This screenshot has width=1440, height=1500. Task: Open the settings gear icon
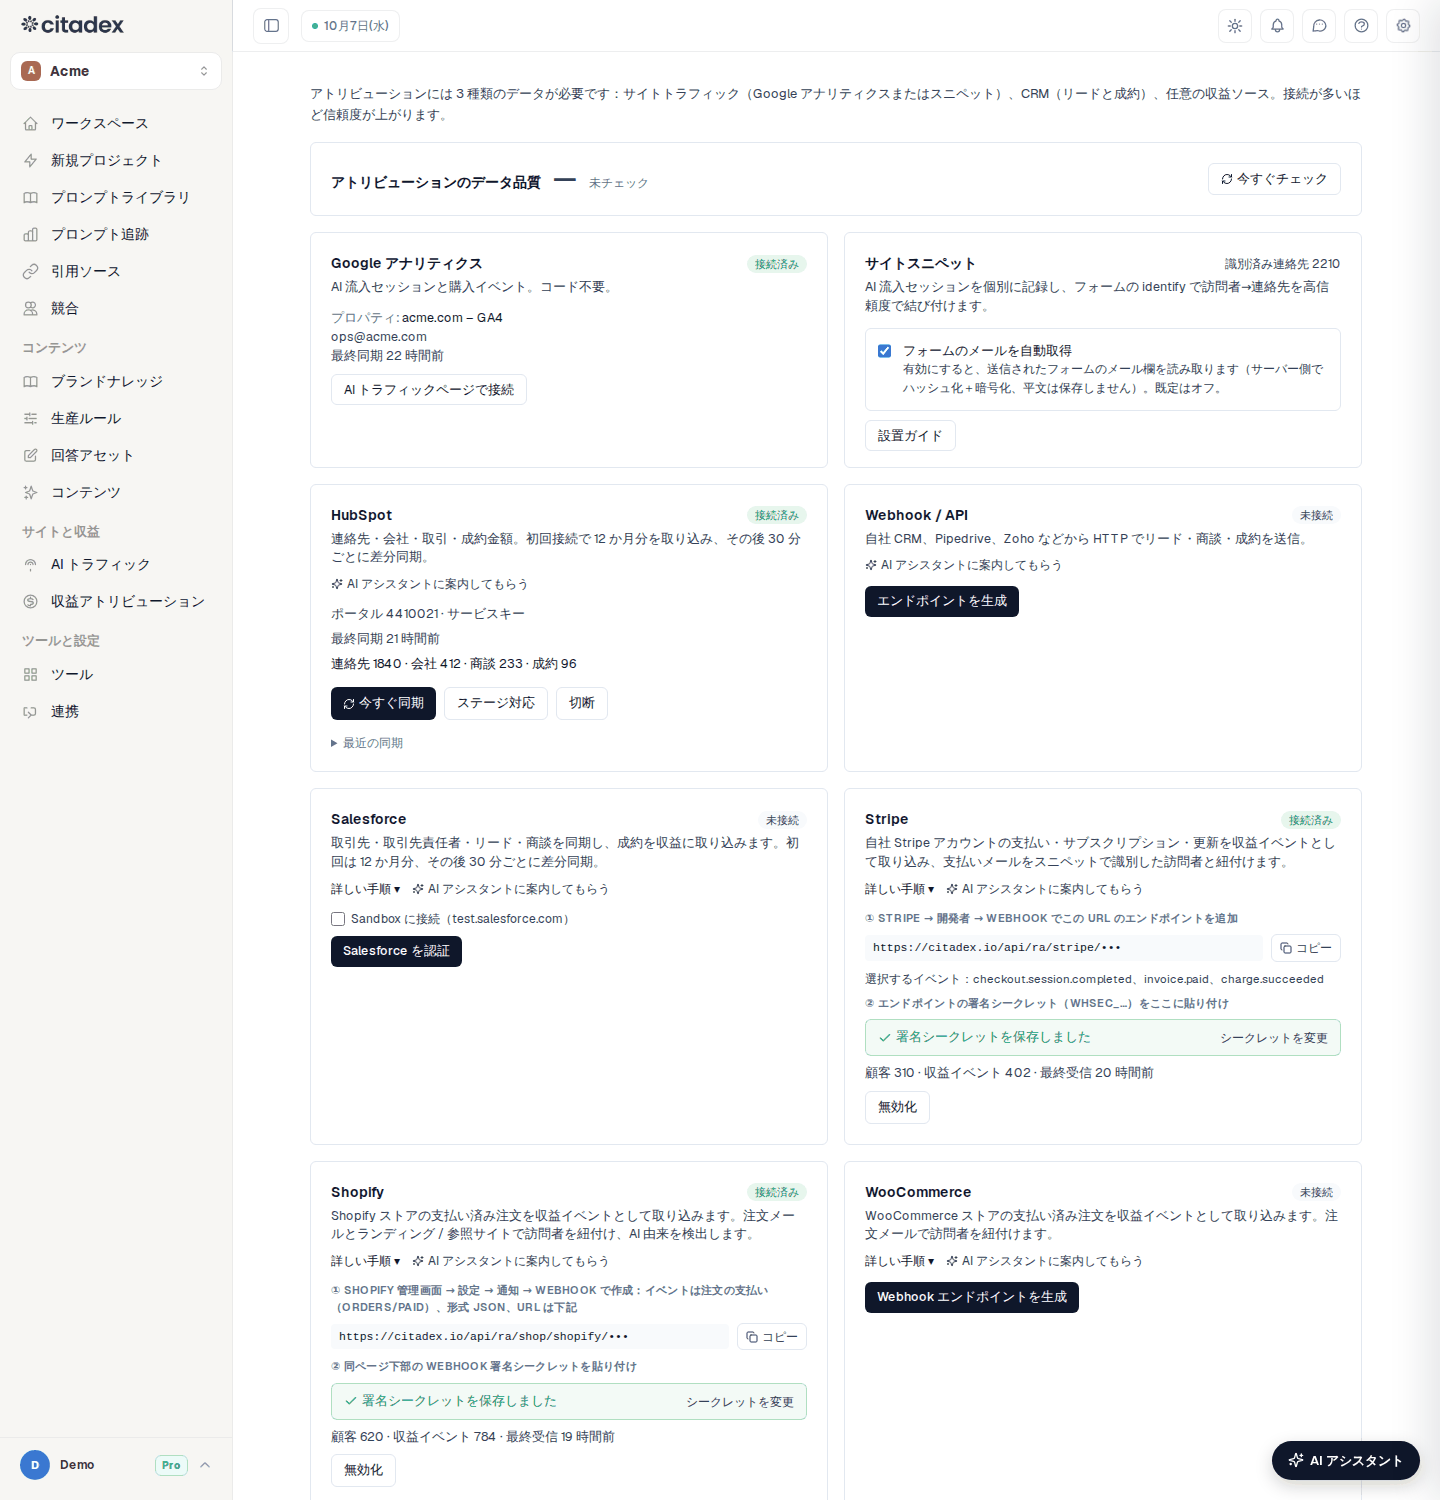1403,26
